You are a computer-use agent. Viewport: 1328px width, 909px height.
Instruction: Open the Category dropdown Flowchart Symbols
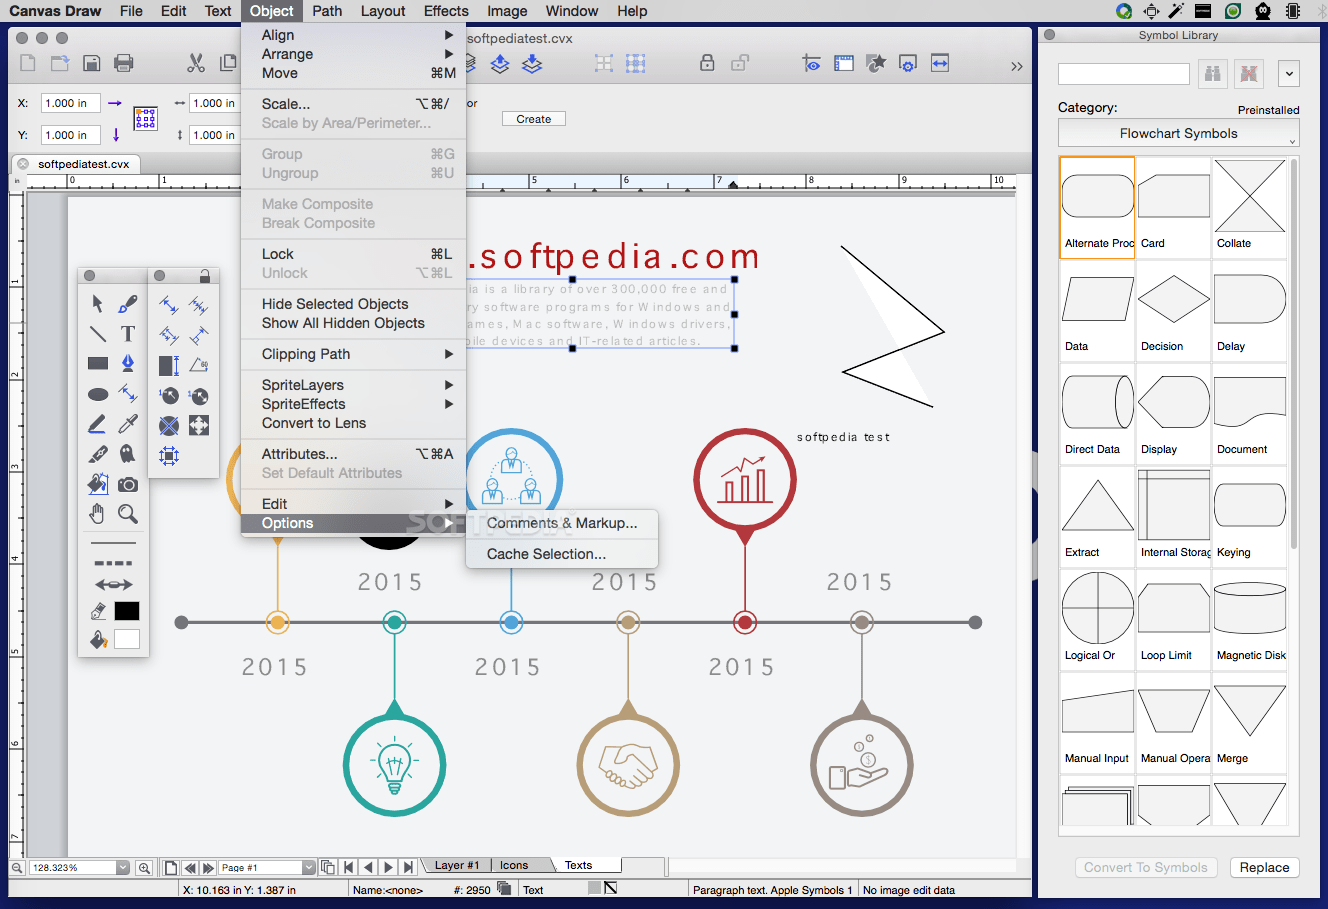coord(1178,133)
